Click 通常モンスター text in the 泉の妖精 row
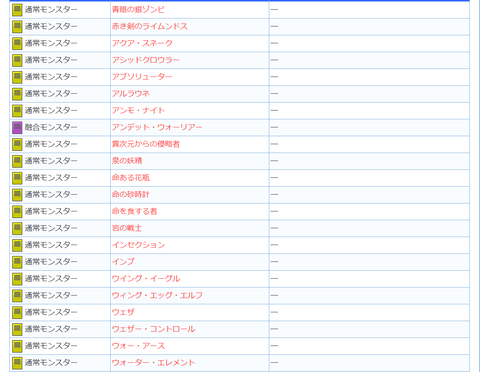The image size is (480, 372). [x=51, y=161]
